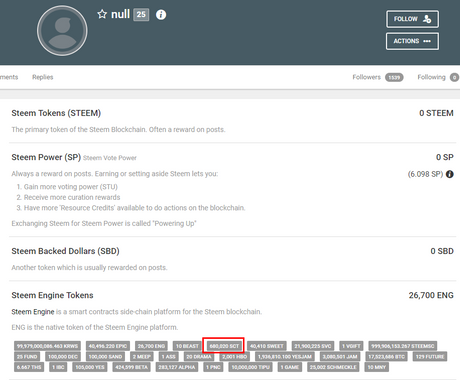
Task: Follow the null account
Action: point(412,19)
